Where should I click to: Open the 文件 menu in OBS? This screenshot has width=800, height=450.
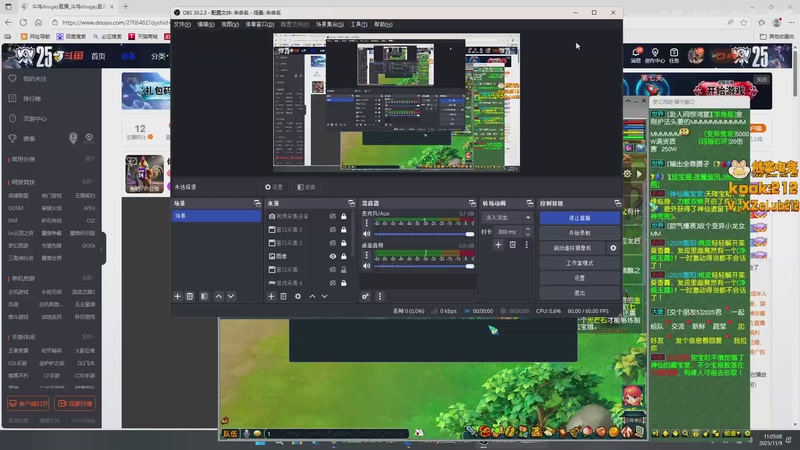[182, 24]
